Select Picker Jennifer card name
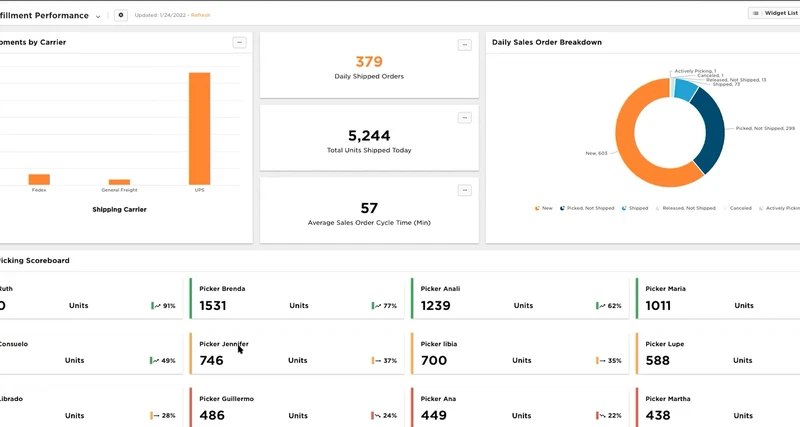The image size is (800, 427). (x=224, y=344)
